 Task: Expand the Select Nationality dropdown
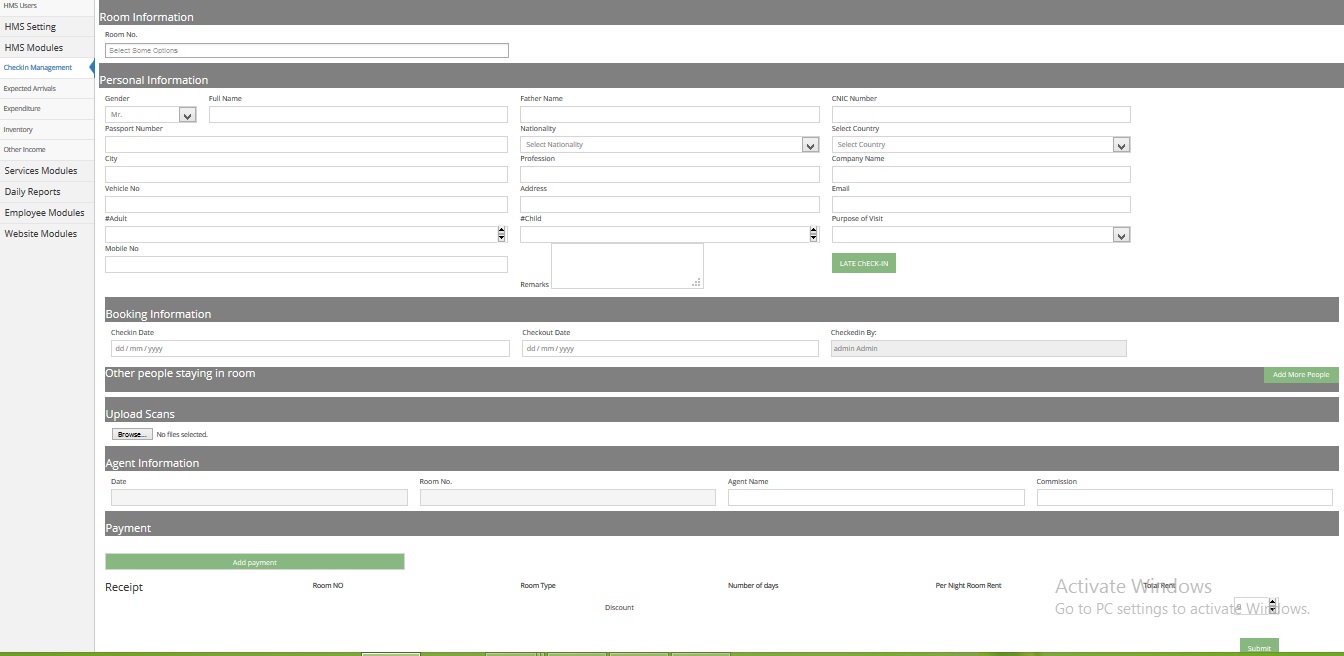click(x=810, y=145)
